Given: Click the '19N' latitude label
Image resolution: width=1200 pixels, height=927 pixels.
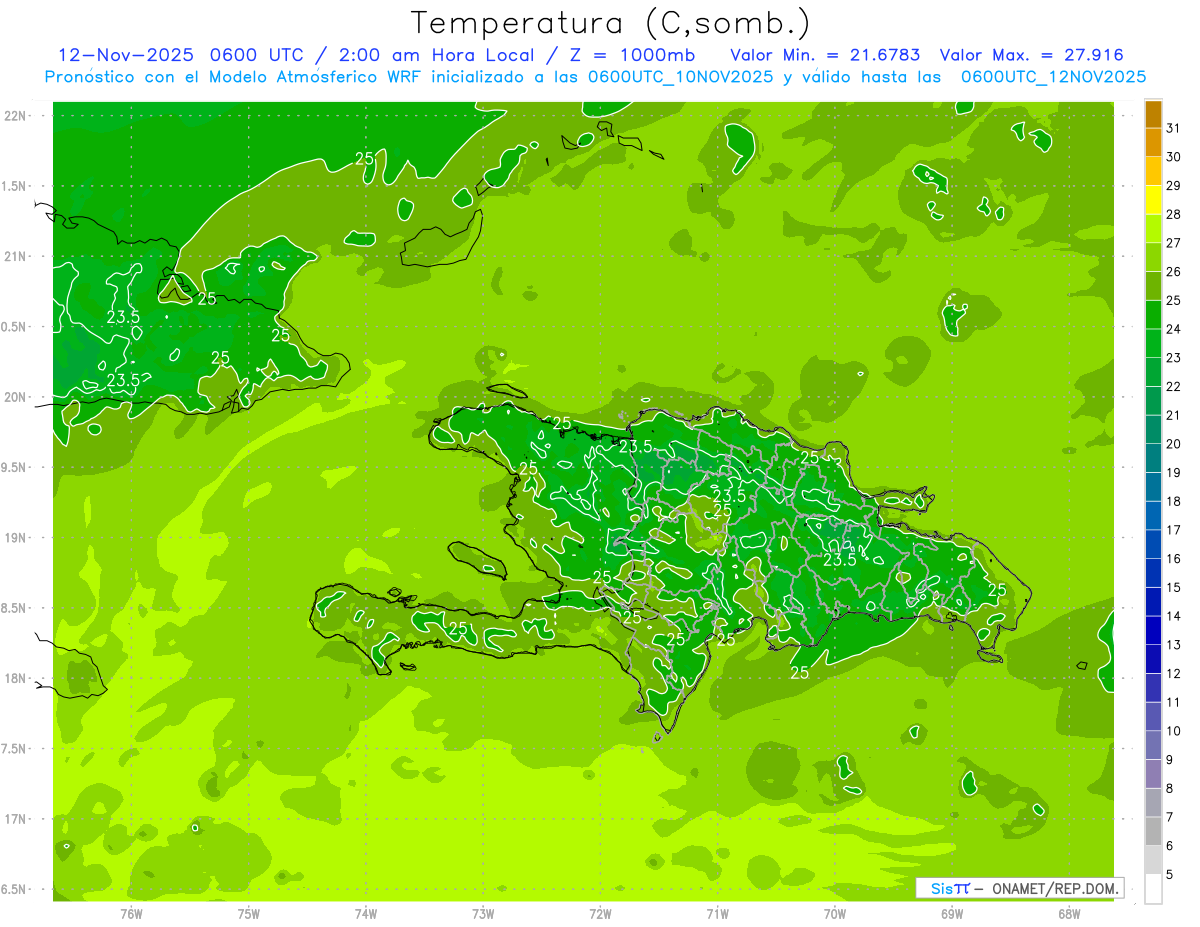Looking at the screenshot, I should click(x=14, y=538).
